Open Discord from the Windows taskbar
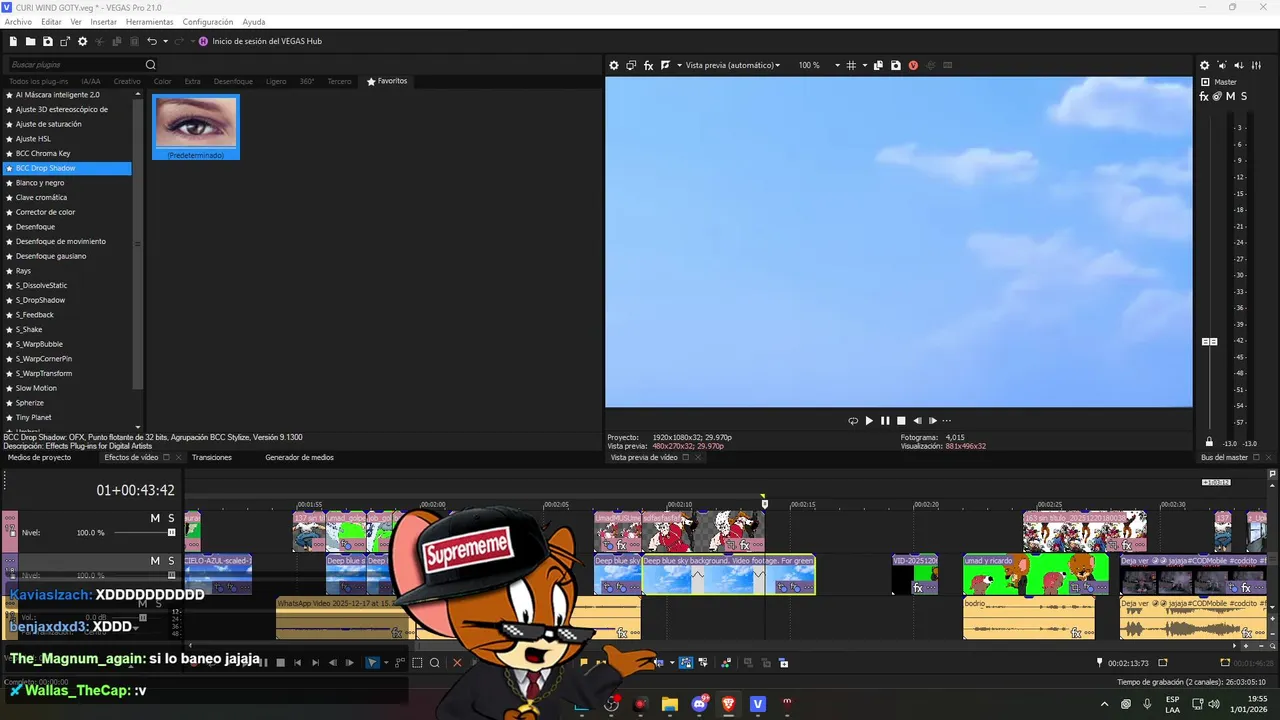1280x720 pixels. coord(699,704)
